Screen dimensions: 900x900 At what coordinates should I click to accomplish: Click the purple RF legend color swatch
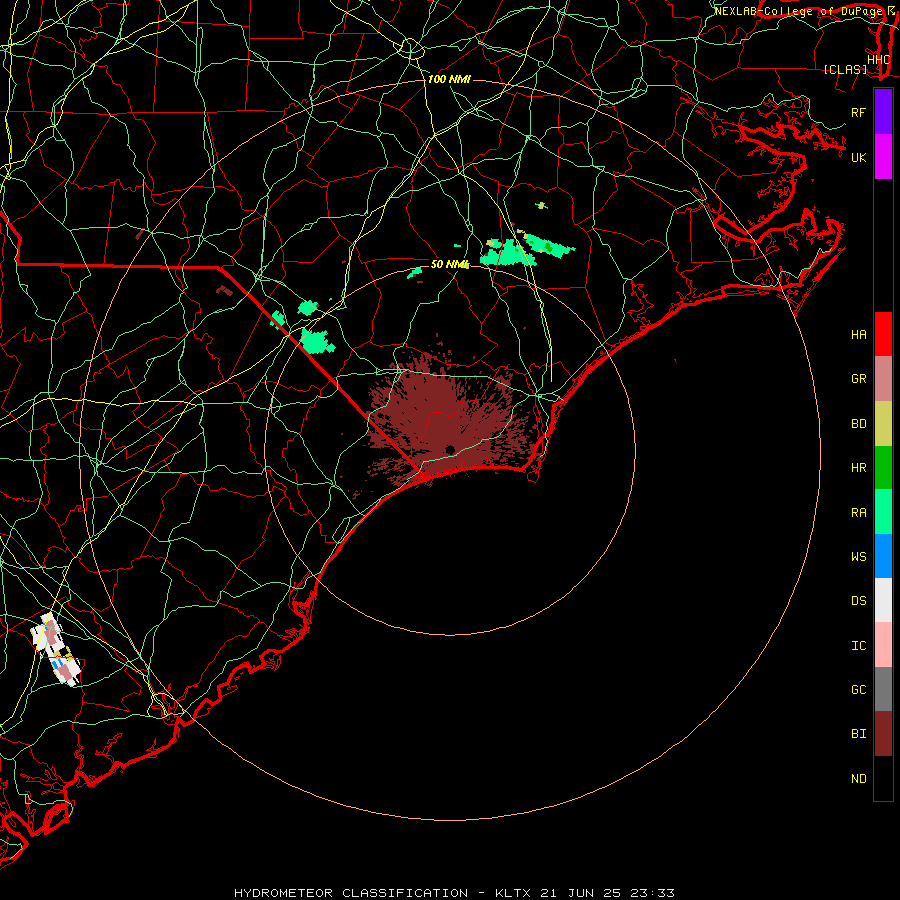pyautogui.click(x=883, y=112)
